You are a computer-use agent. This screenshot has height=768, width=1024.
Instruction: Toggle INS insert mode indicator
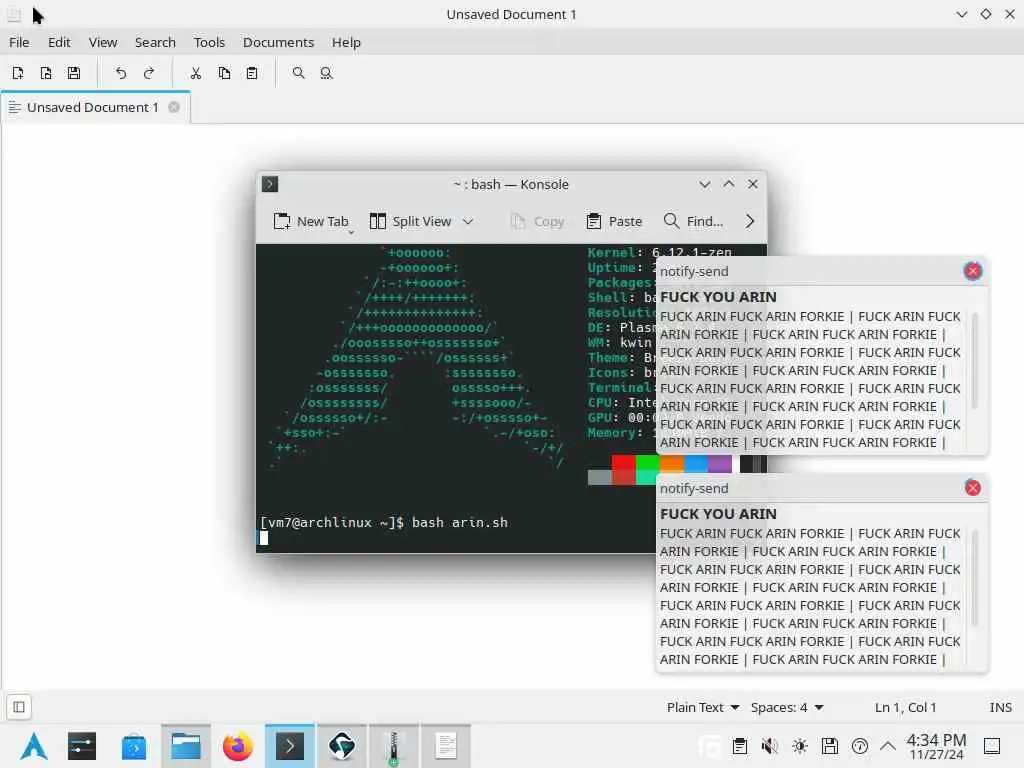coord(1000,707)
